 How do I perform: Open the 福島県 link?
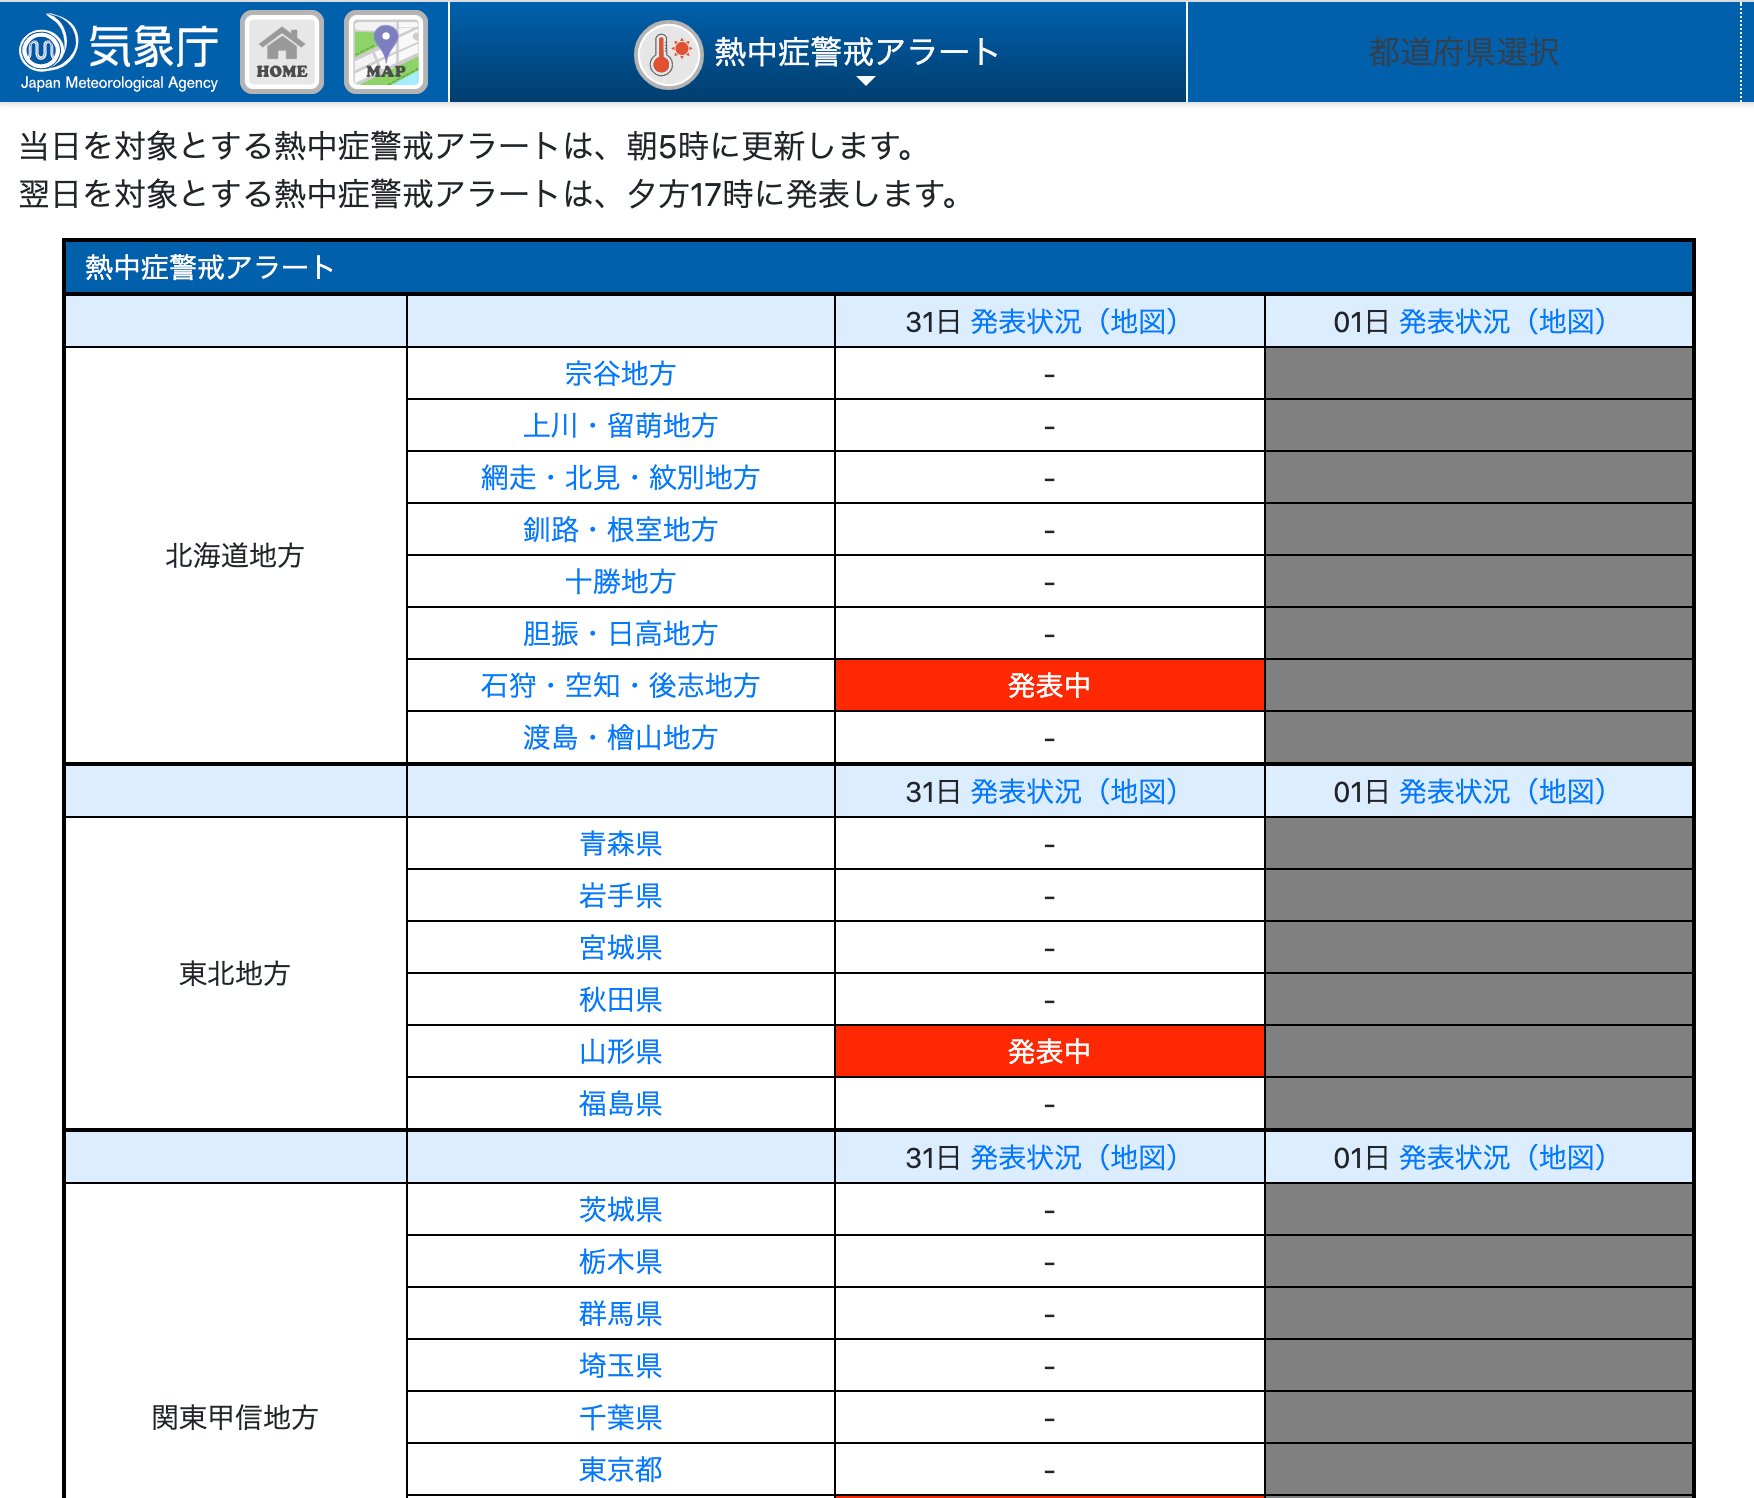pyautogui.click(x=620, y=1104)
